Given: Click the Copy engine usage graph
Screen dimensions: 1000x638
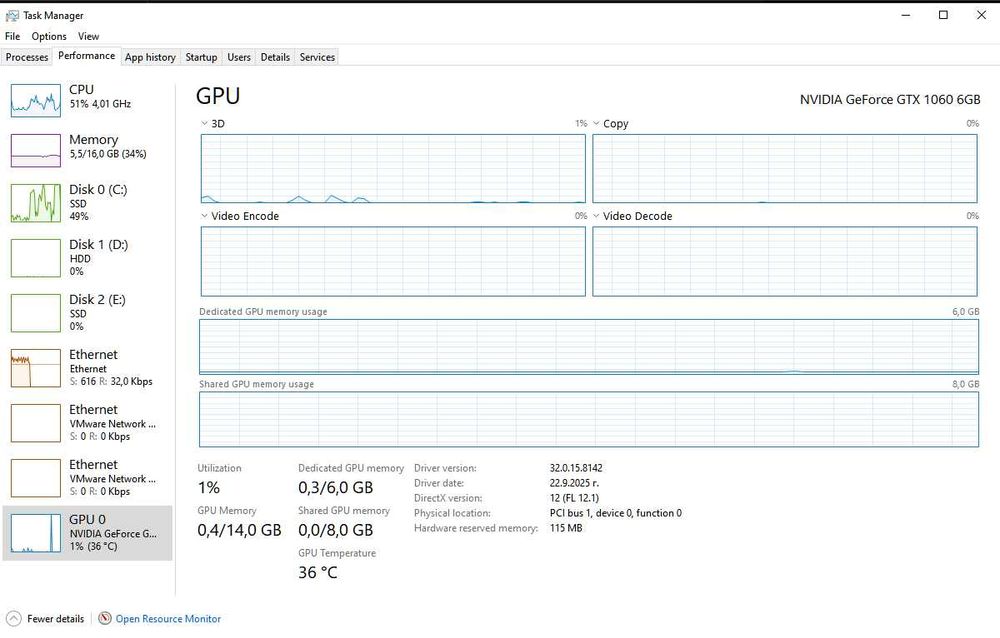Looking at the screenshot, I should [x=784, y=168].
